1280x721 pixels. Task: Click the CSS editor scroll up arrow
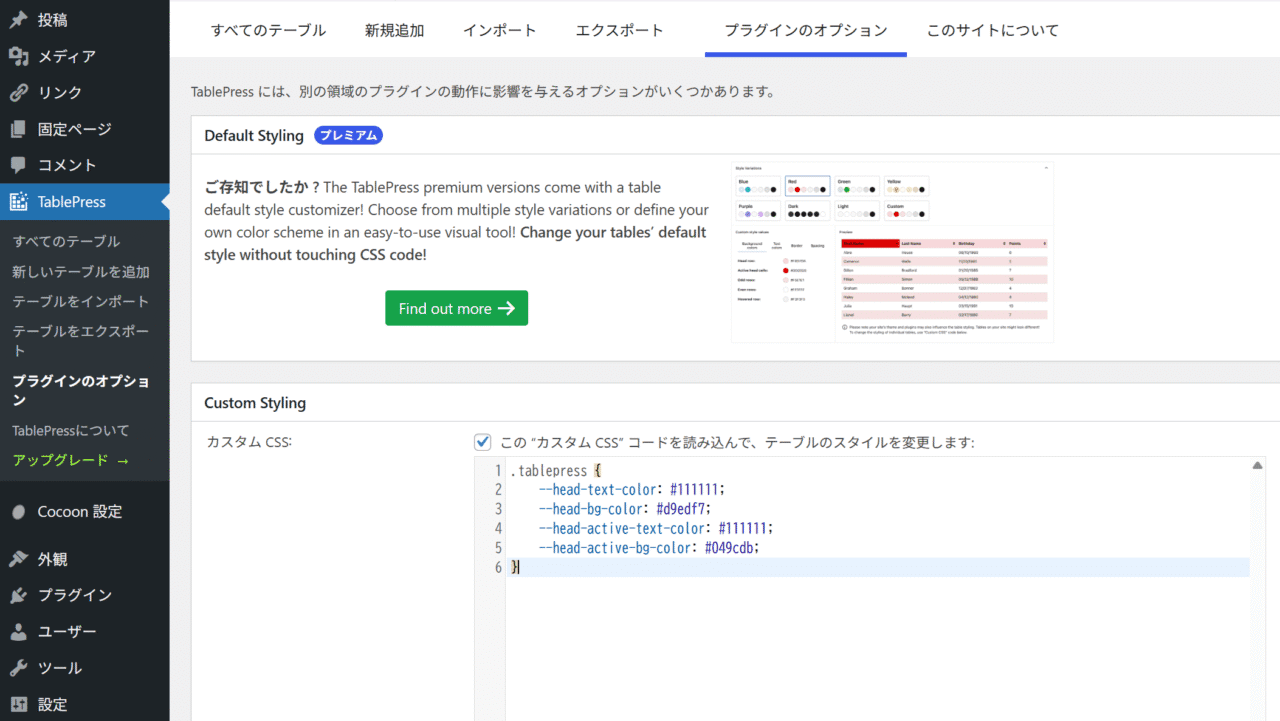(1258, 466)
